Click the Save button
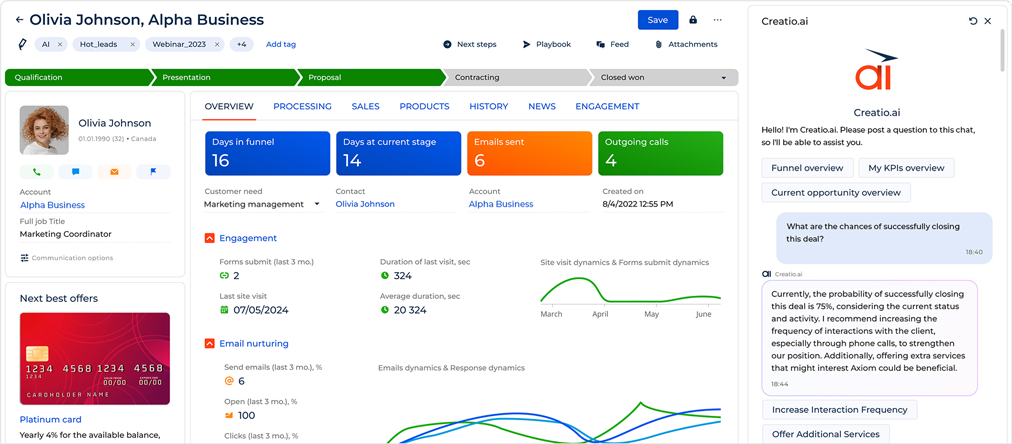Screen dimensions: 1012x444 [658, 20]
